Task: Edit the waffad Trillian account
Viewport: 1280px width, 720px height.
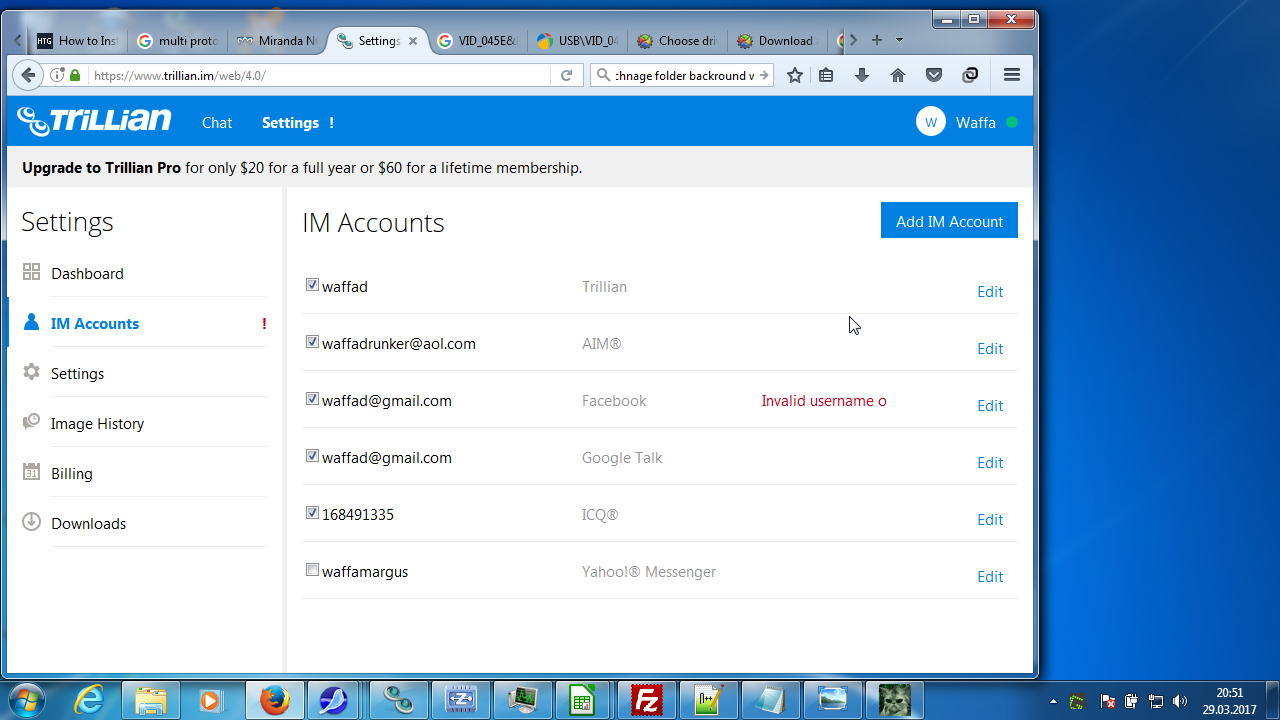Action: (x=990, y=291)
